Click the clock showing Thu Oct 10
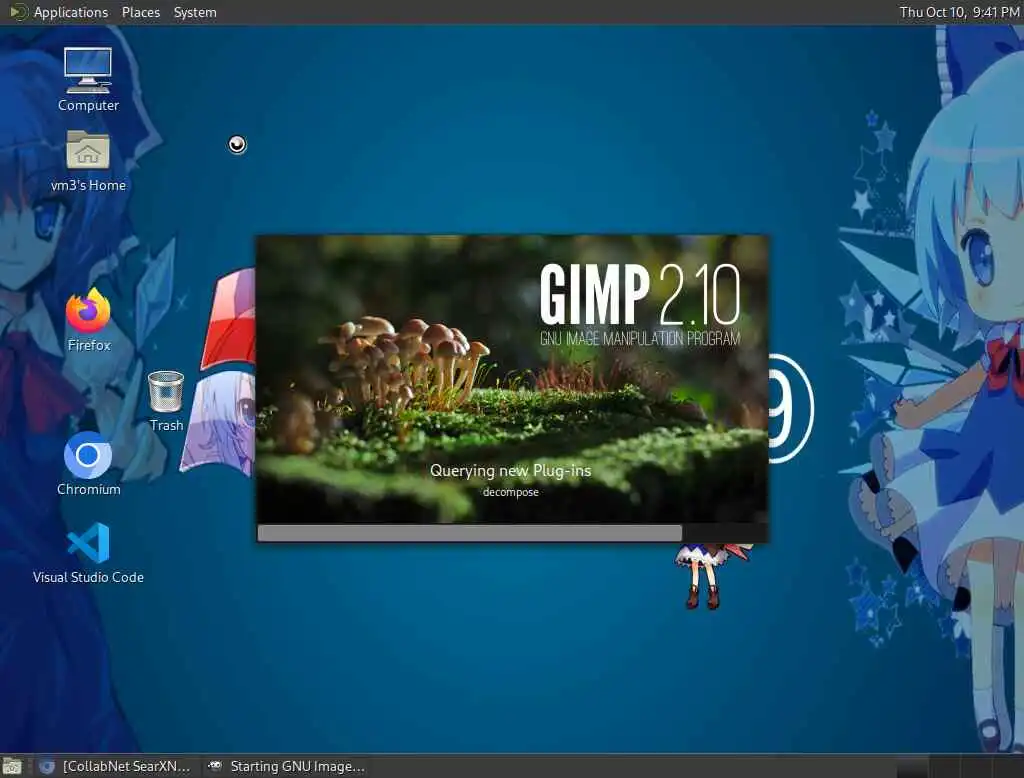This screenshot has width=1024, height=778. [959, 12]
